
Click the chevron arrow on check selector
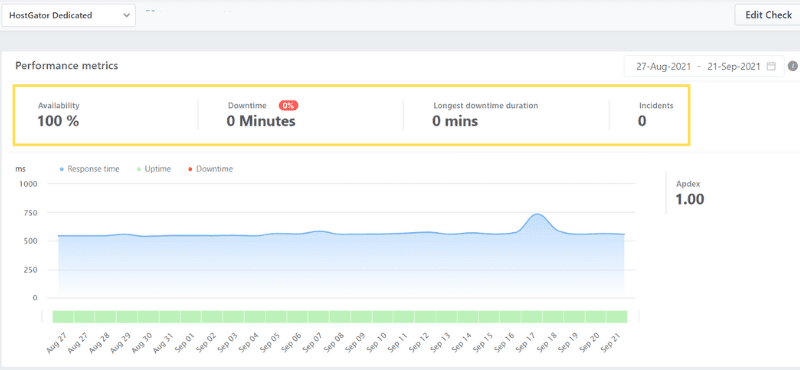tap(127, 15)
